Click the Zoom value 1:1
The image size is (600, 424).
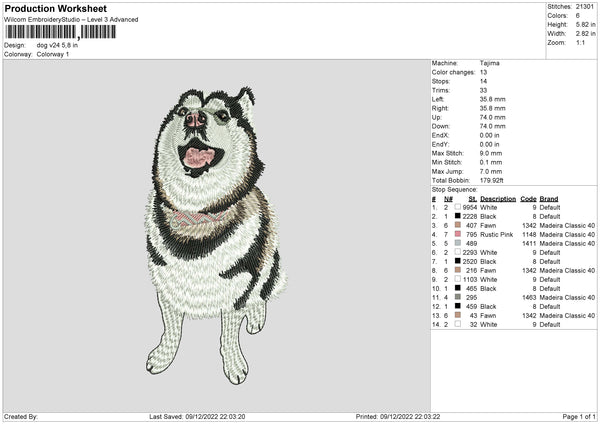coord(580,42)
